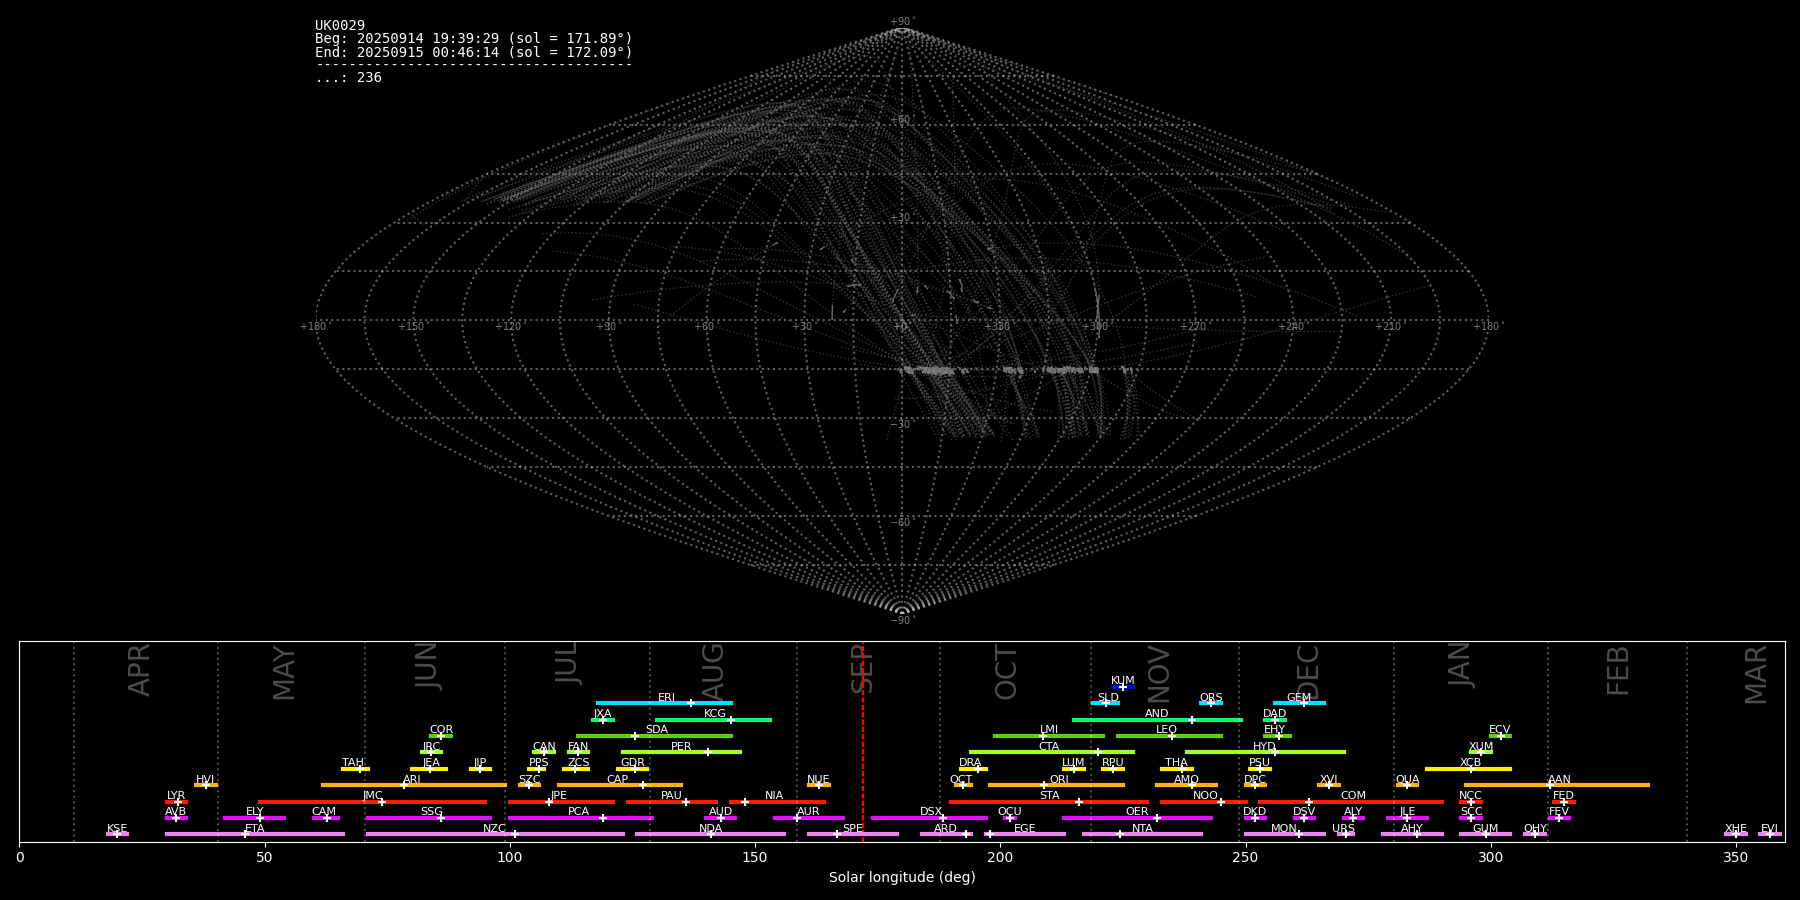Click the COM shower label

pyautogui.click(x=1353, y=796)
